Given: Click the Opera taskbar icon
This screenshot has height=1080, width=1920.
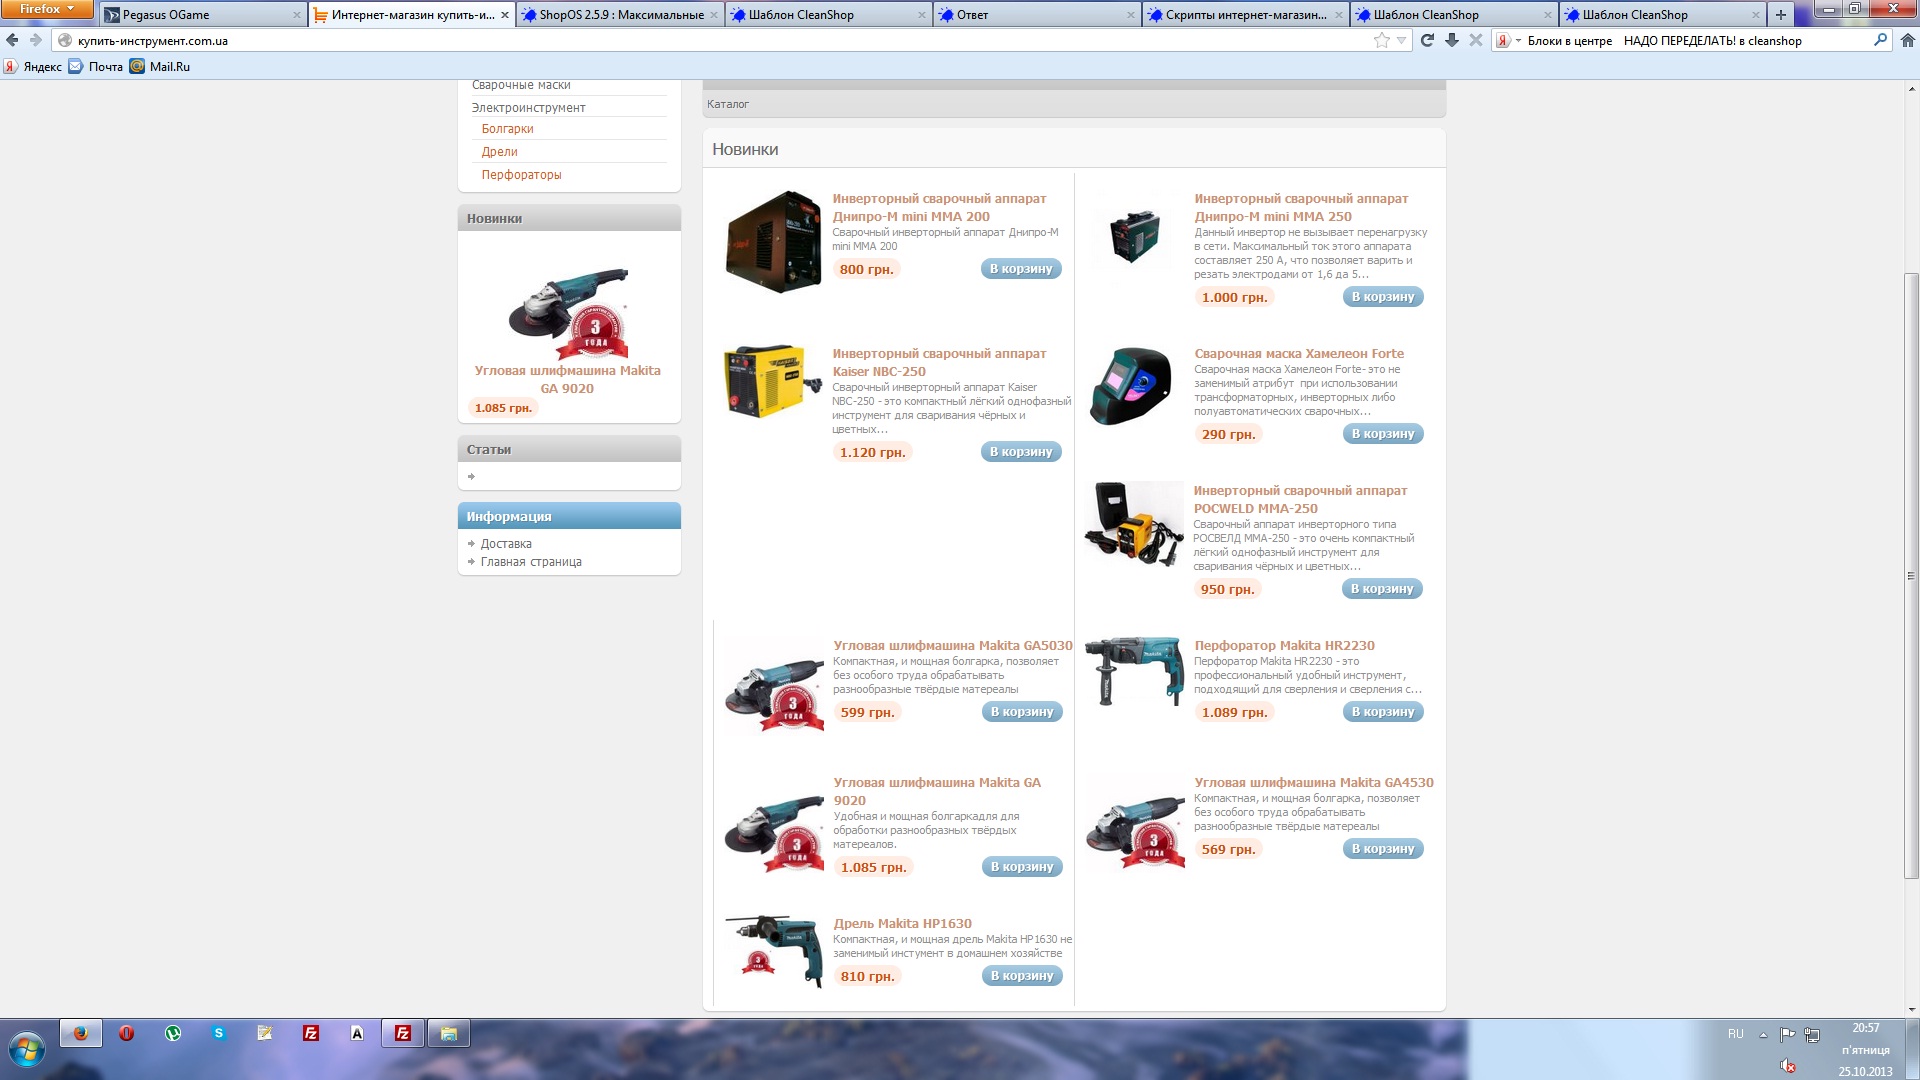Looking at the screenshot, I should point(126,1033).
